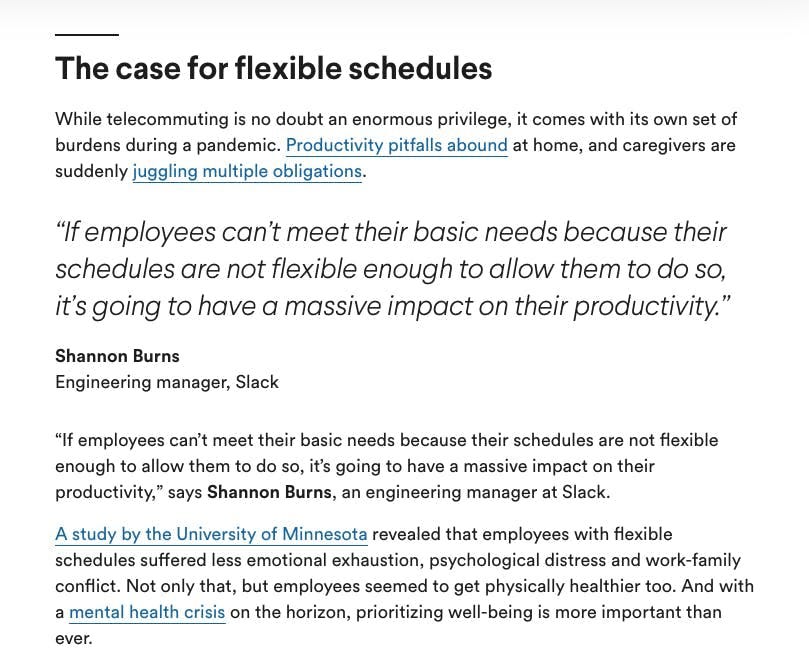Click the text "at home, and caregivers are"
This screenshot has height=669, width=809.
click(x=624, y=145)
